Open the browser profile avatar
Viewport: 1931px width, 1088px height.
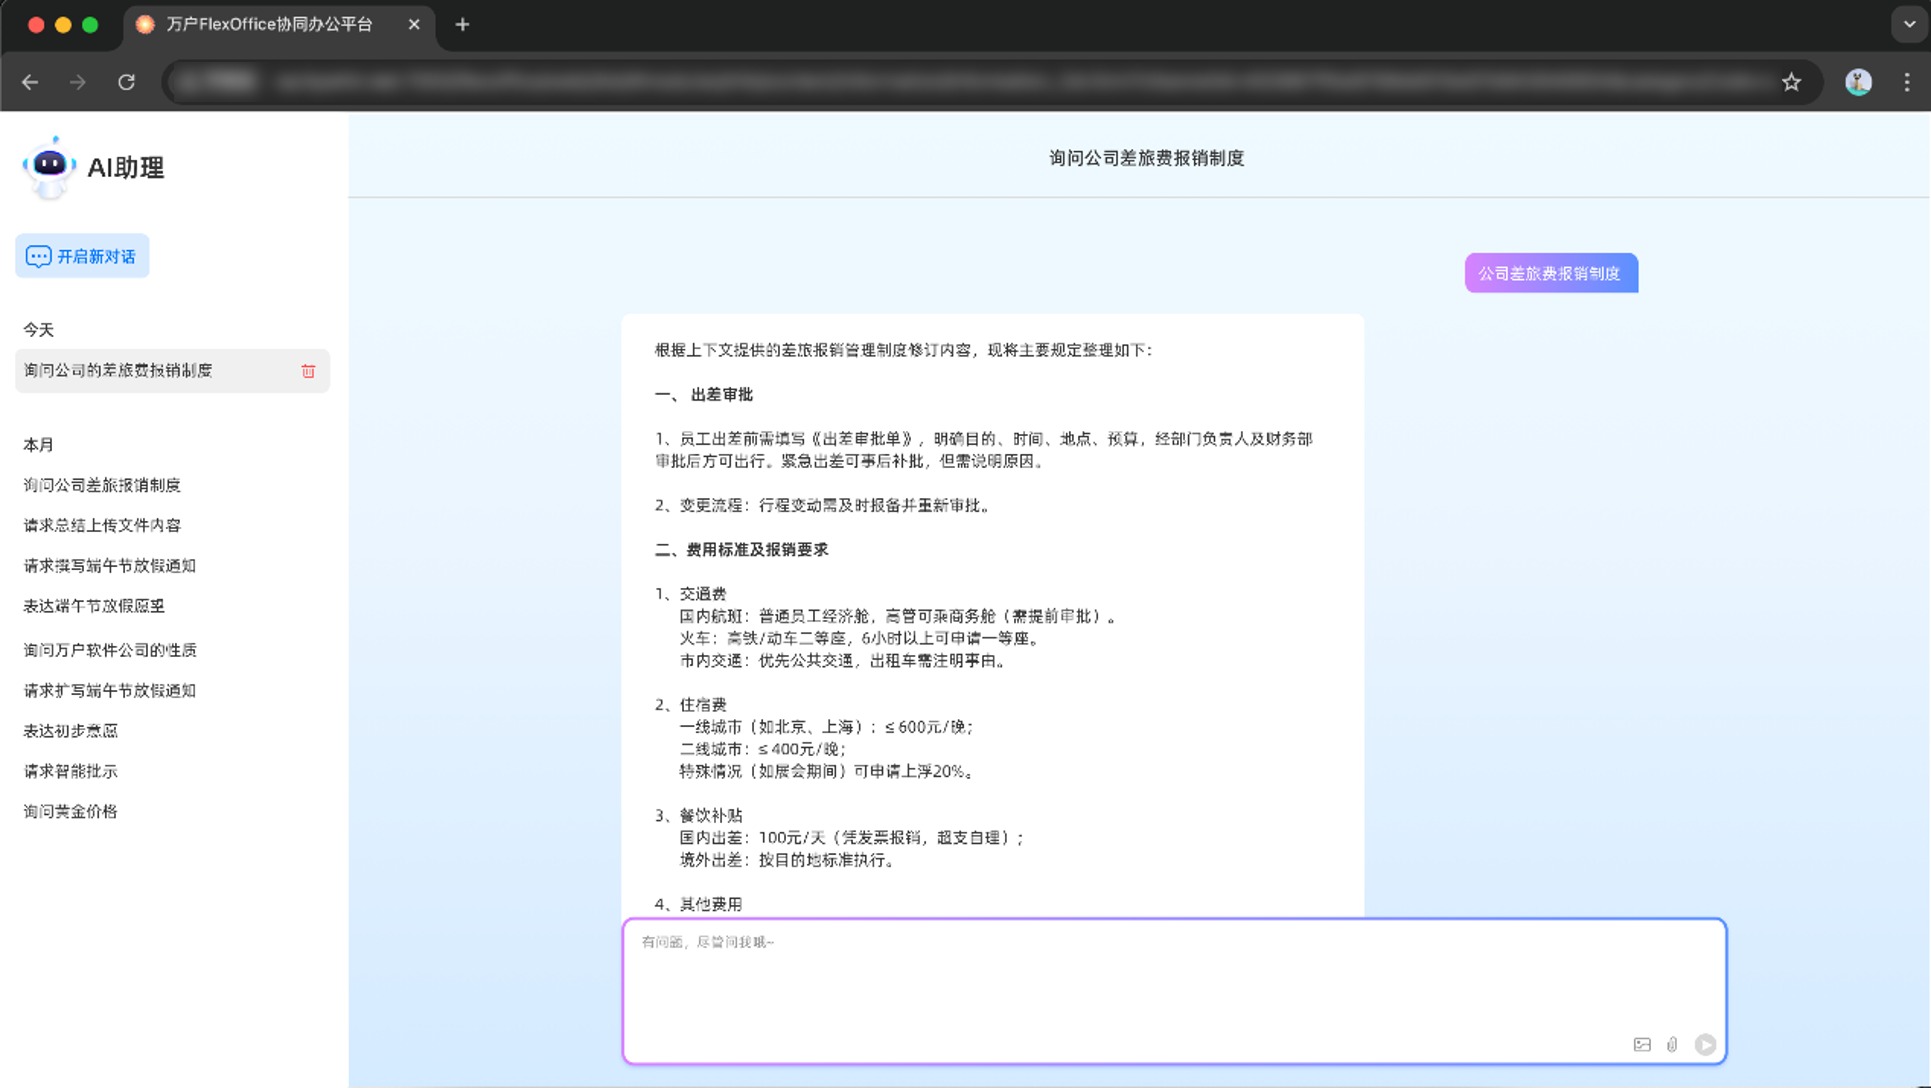click(1858, 82)
